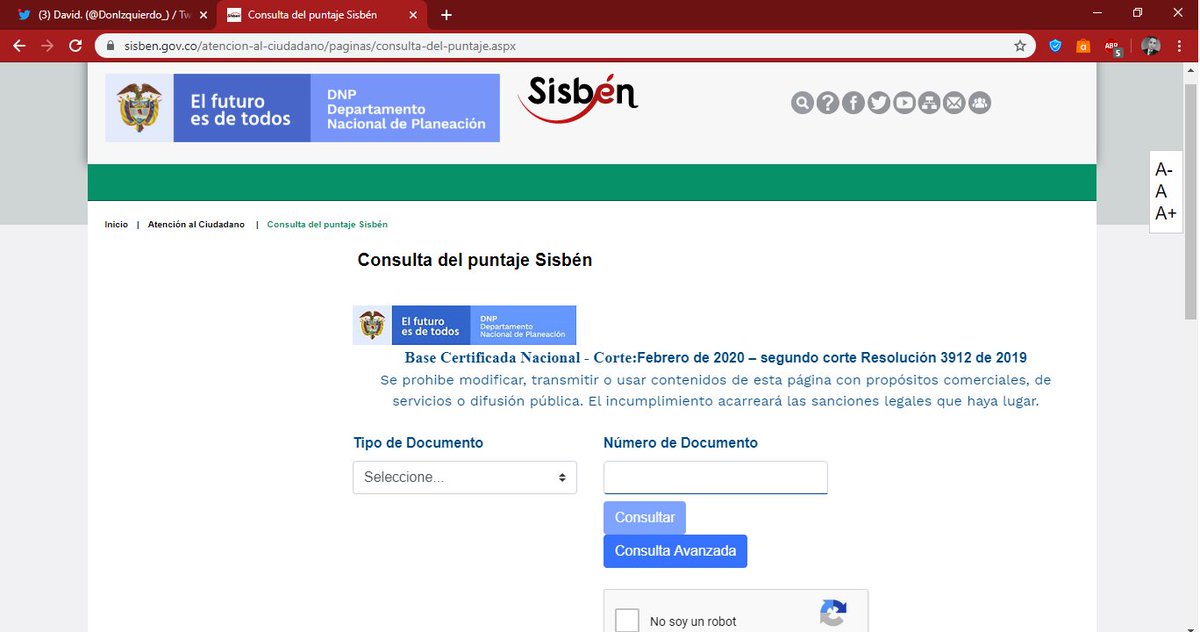Click the Consultar button
Image resolution: width=1200 pixels, height=632 pixels.
645,517
